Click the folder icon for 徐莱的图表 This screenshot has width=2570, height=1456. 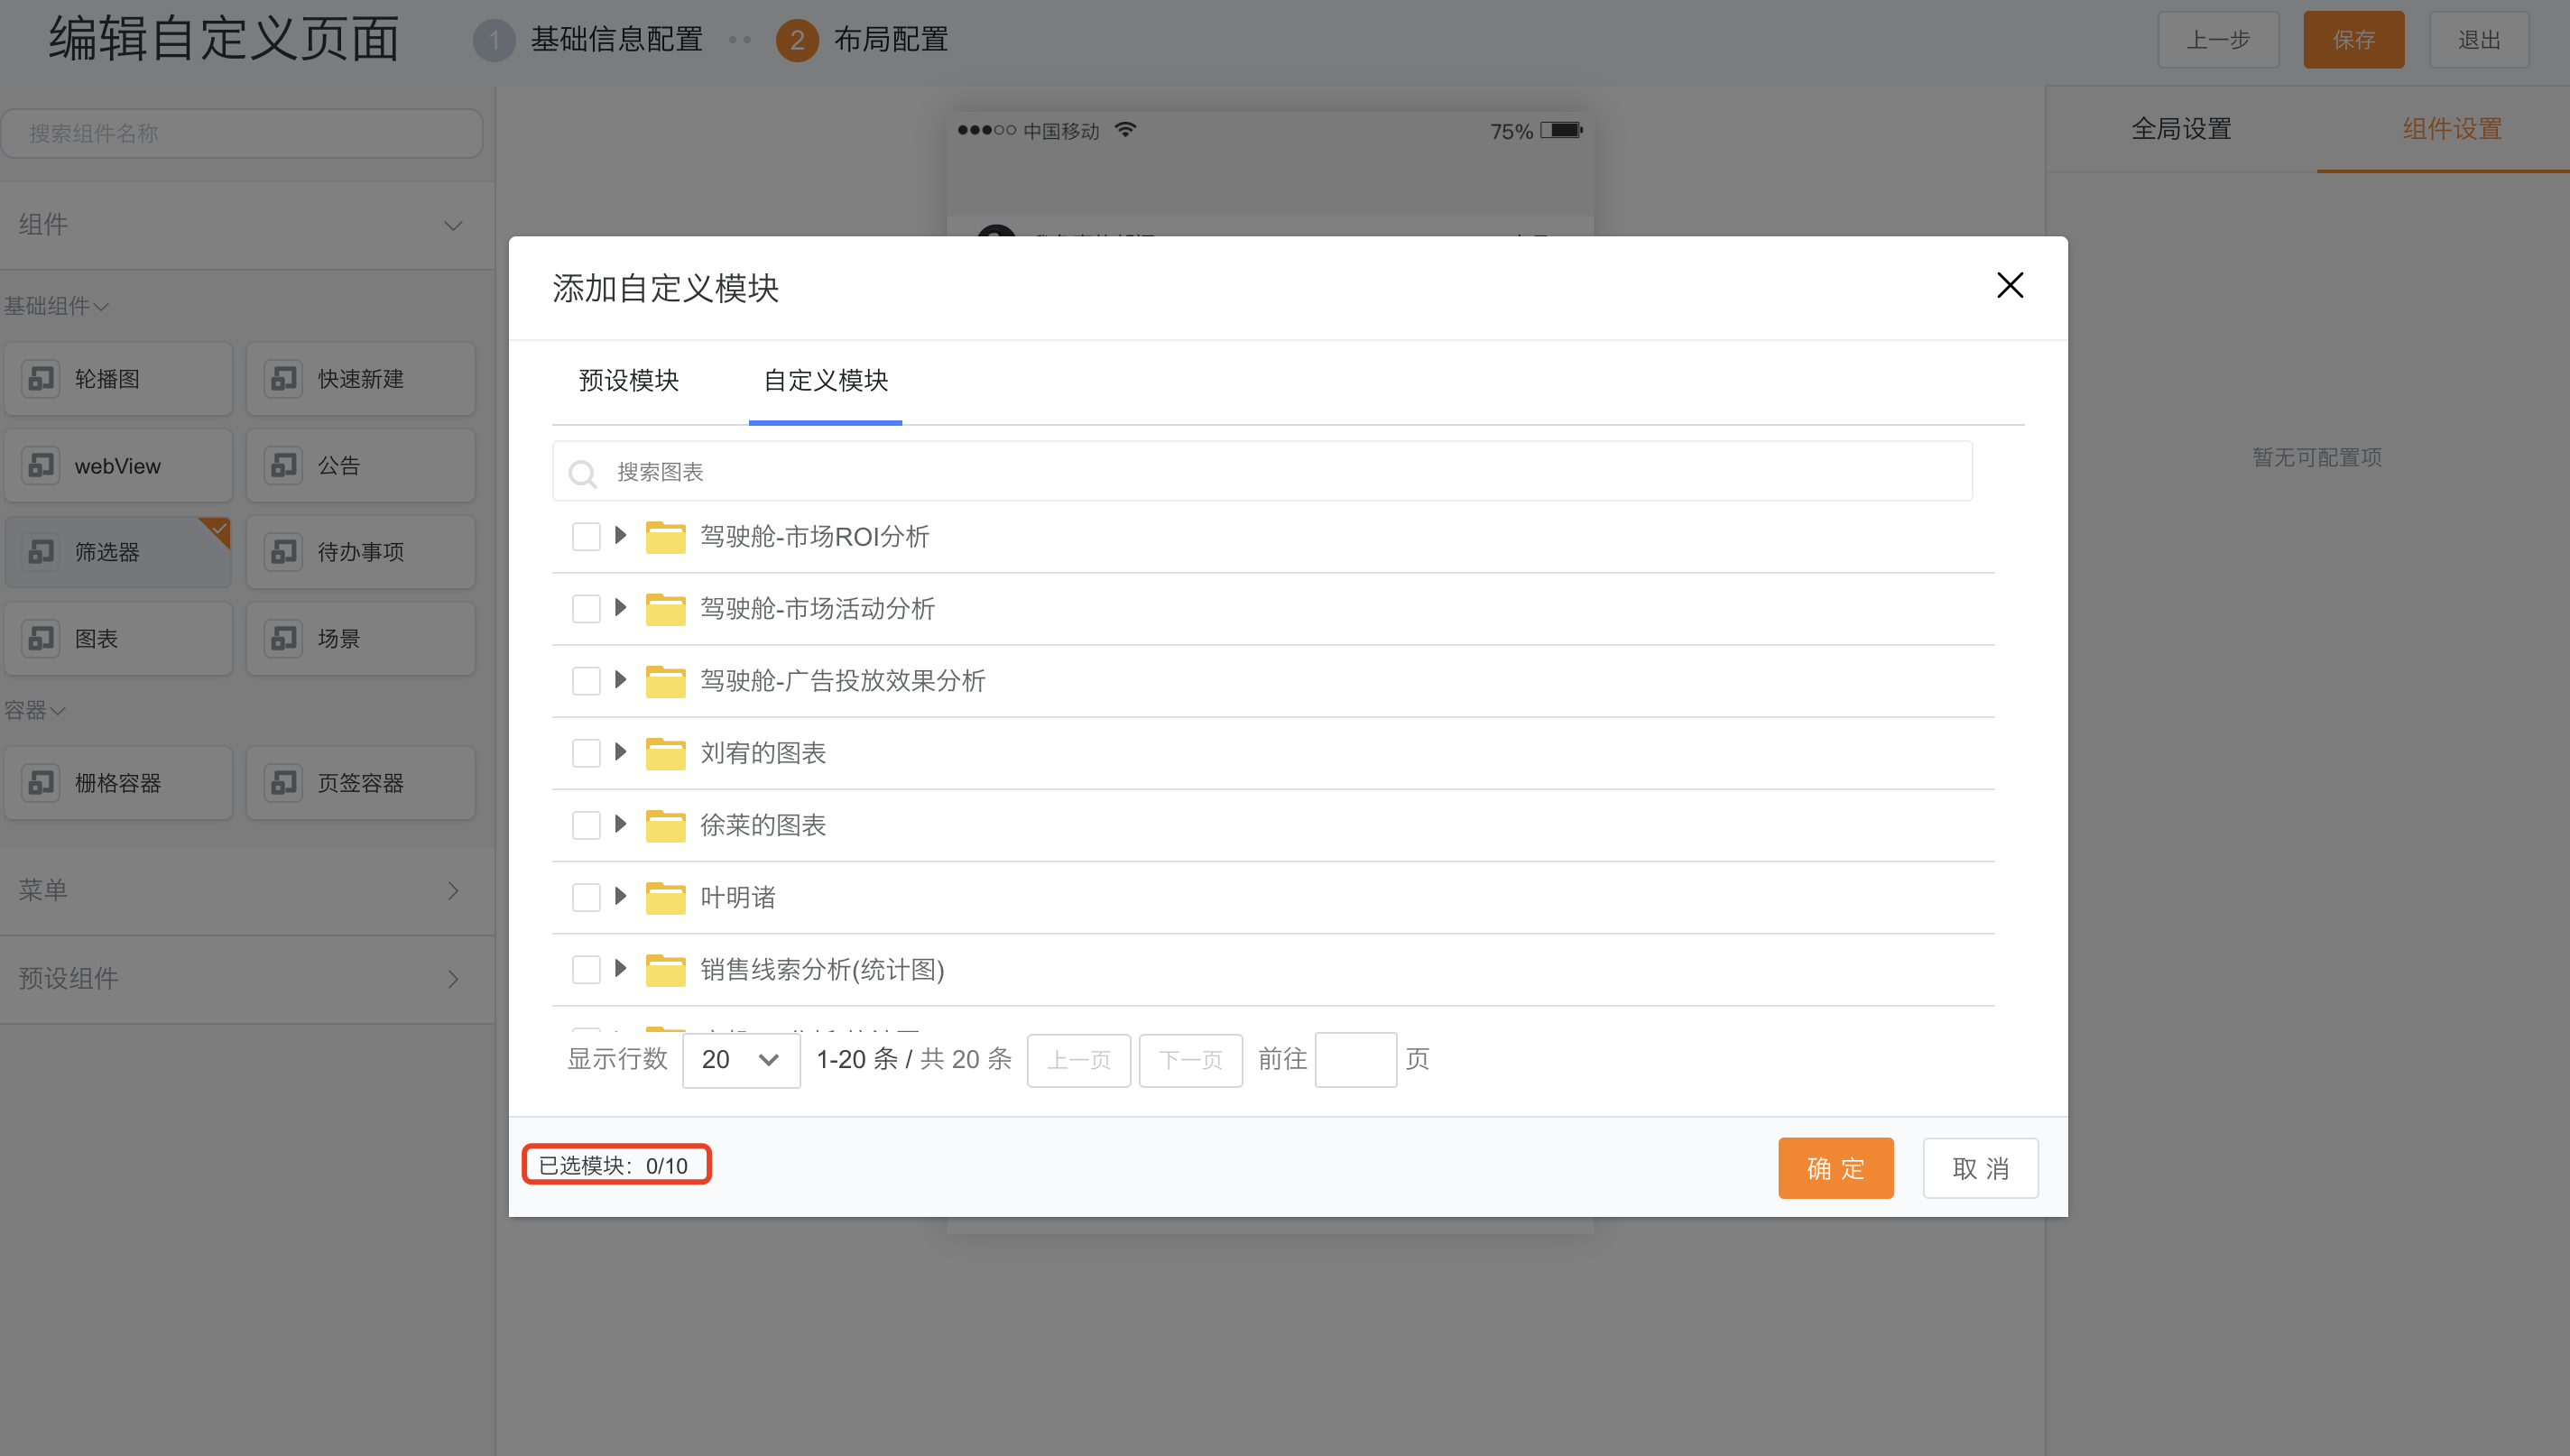tap(665, 825)
